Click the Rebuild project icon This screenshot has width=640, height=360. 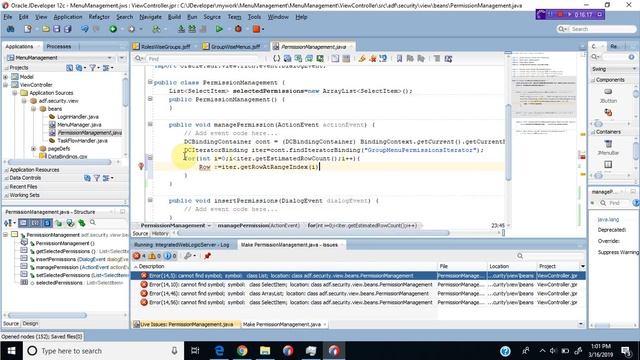coord(191,29)
